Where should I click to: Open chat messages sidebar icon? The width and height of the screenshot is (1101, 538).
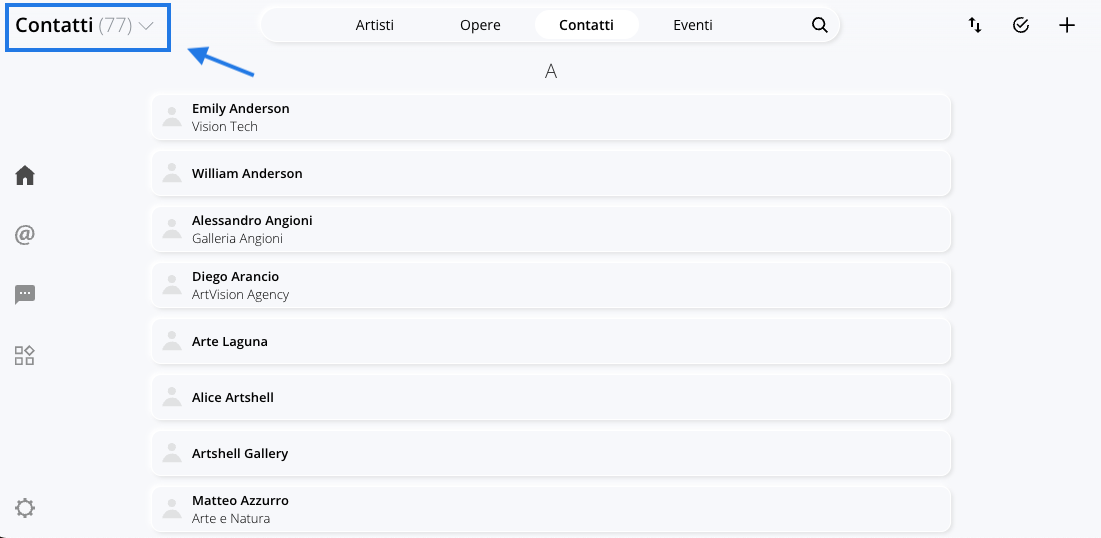pos(25,294)
